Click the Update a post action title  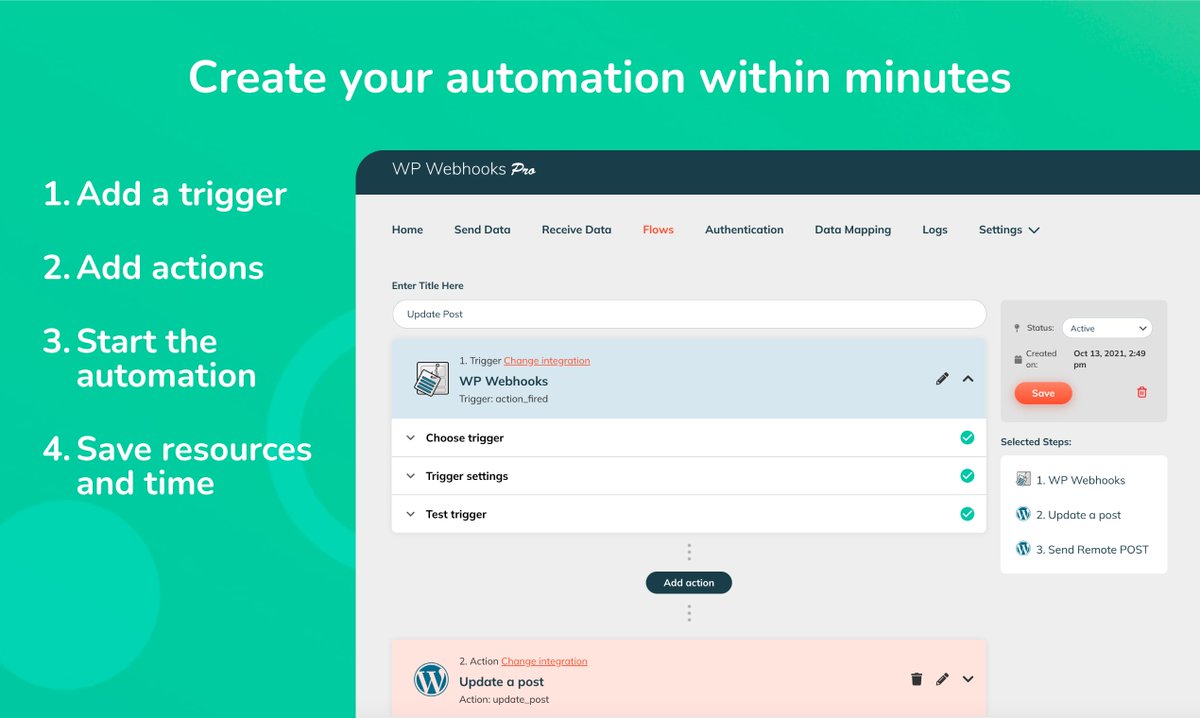(501, 681)
